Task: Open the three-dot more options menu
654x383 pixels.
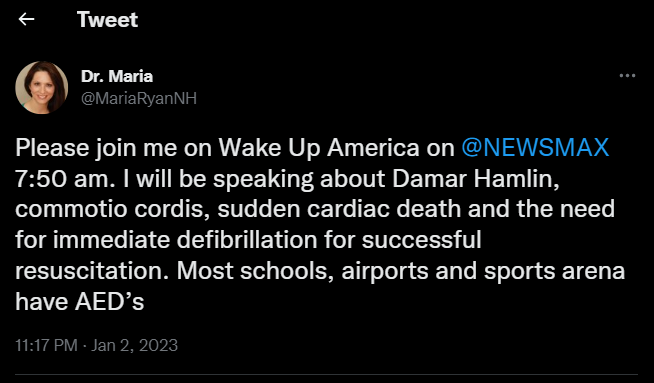Action: coord(627,76)
